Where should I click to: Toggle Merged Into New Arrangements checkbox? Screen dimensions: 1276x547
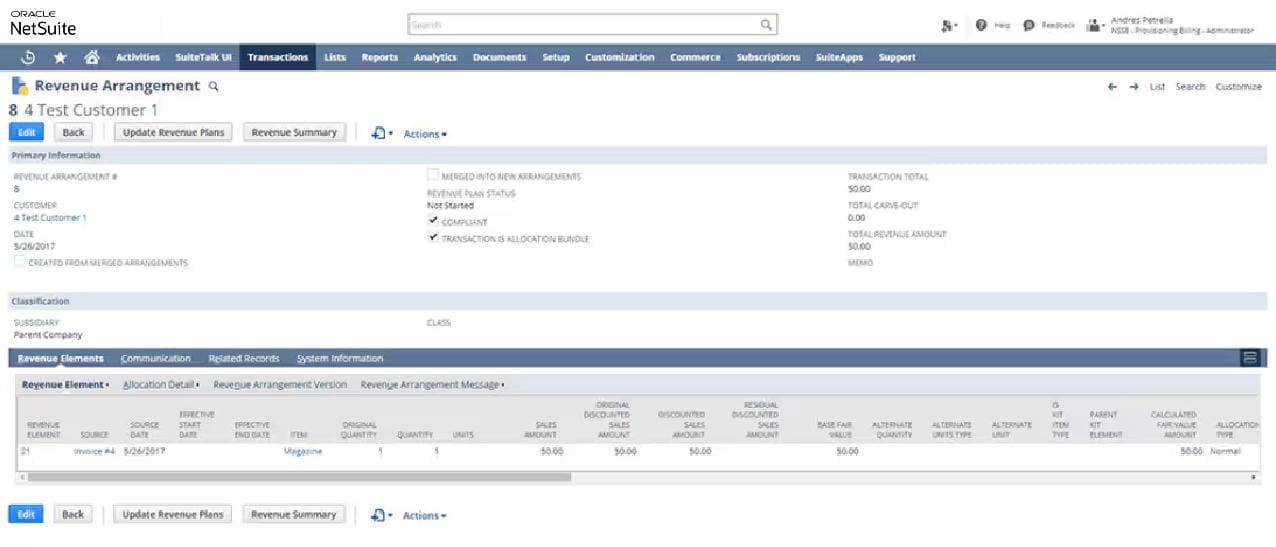click(433, 175)
